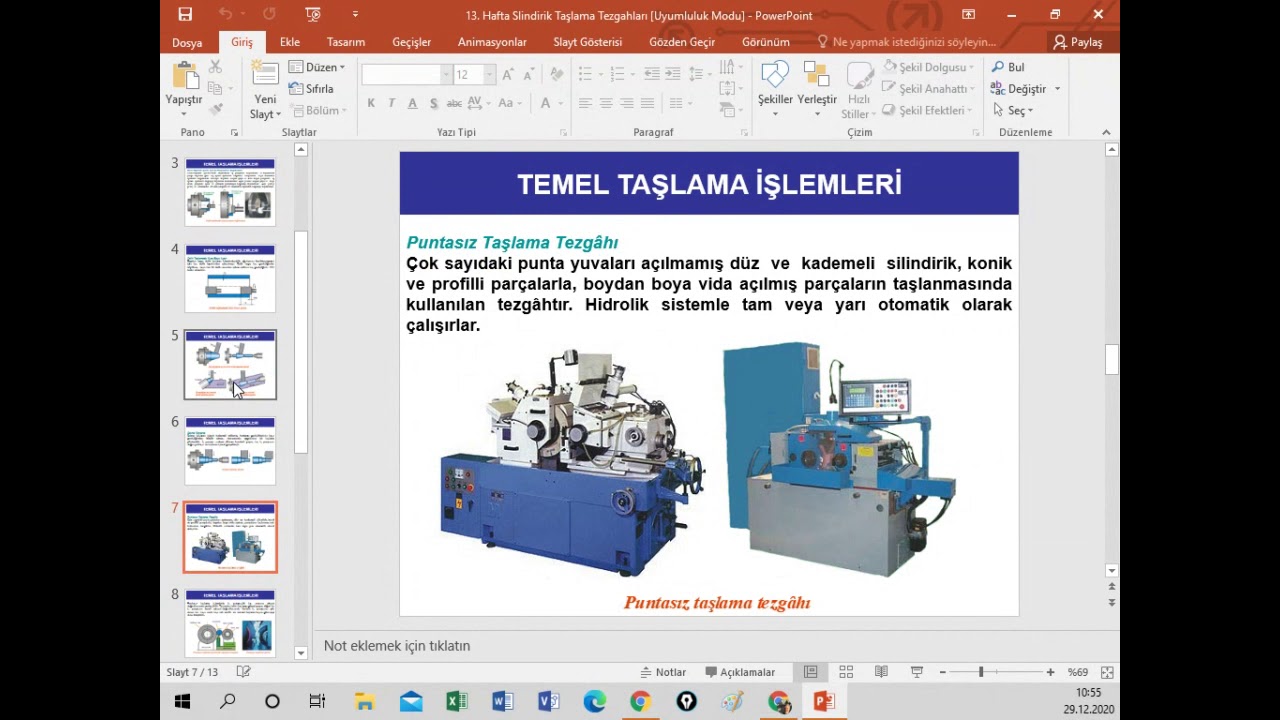Open the Bölüm section dropdown
Screen dimensions: 1280x720
pos(316,111)
